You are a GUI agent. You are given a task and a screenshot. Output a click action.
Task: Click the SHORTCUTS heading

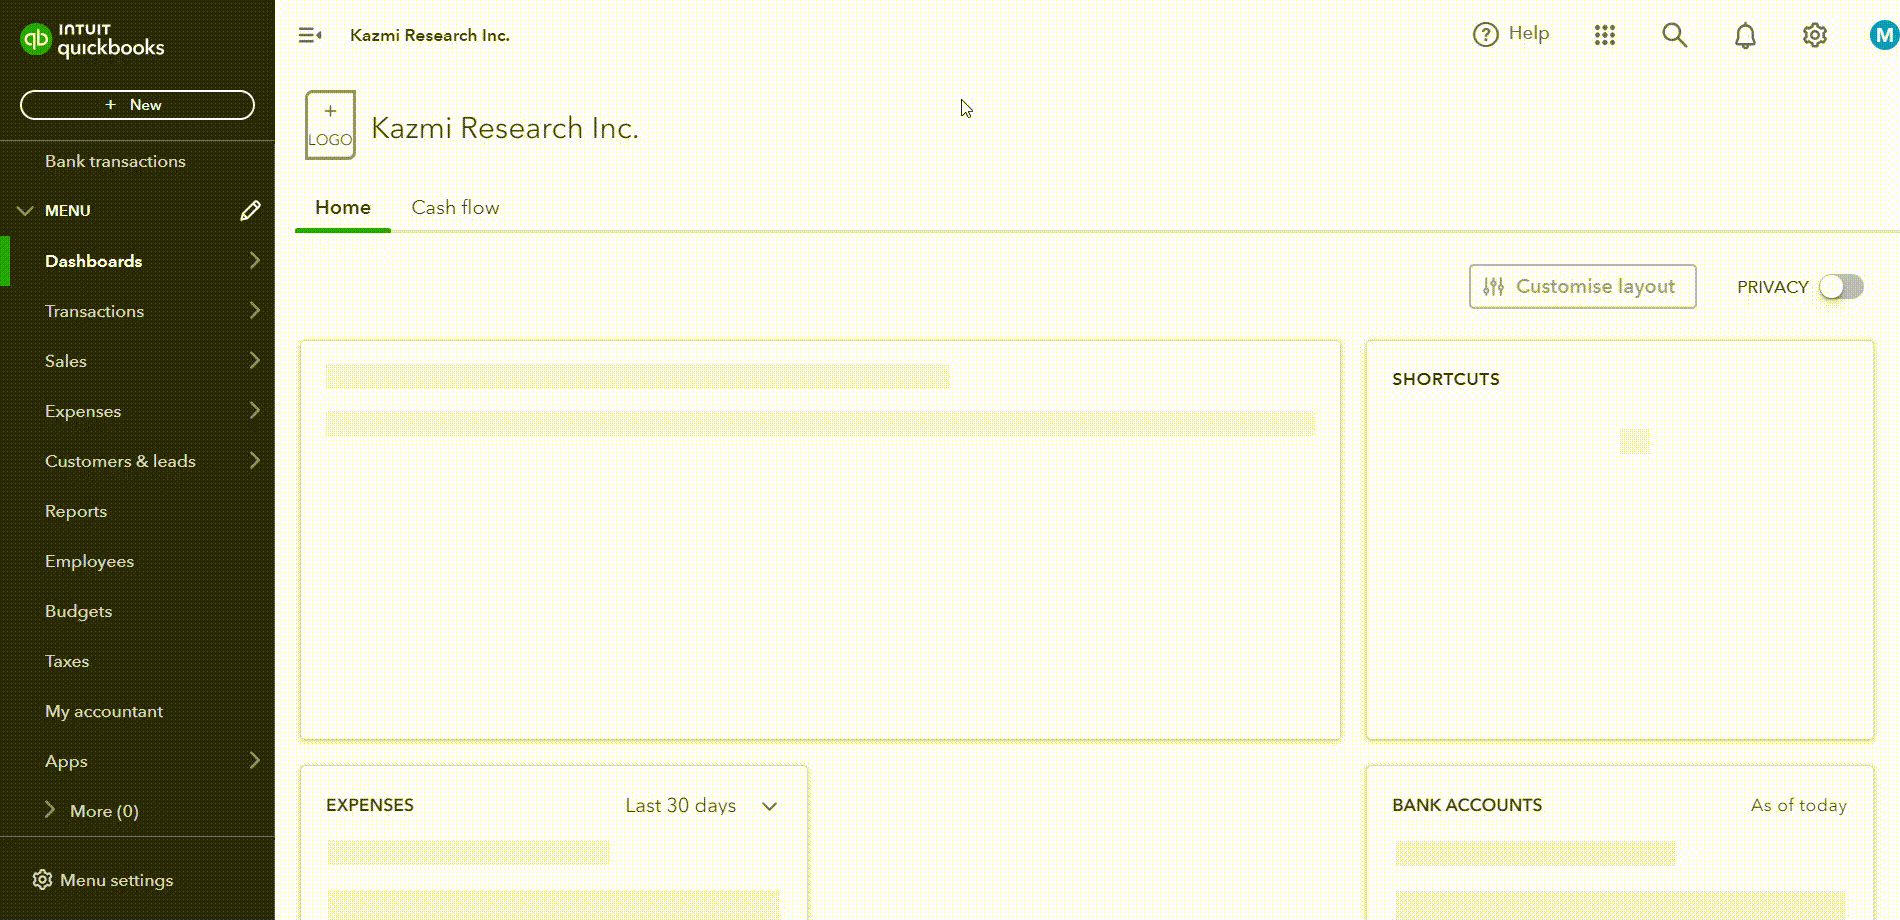(1446, 379)
